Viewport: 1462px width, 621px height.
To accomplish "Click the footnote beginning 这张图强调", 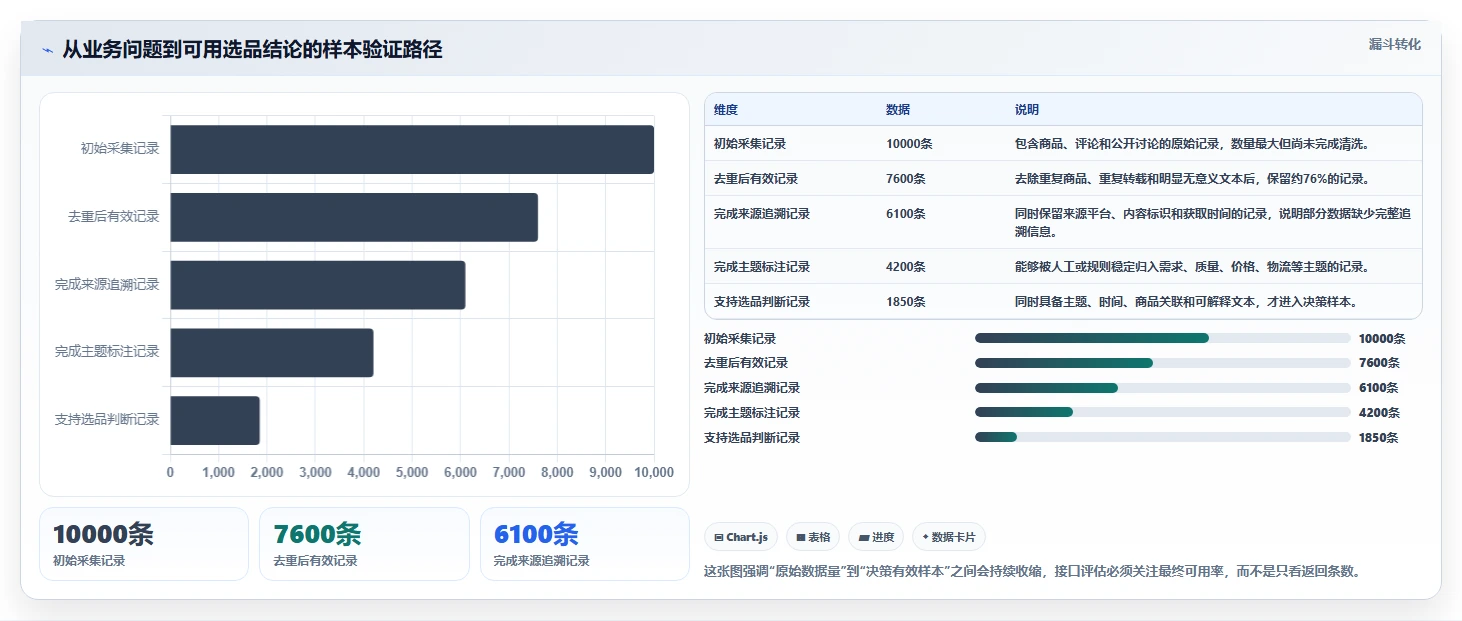I will pos(1033,572).
